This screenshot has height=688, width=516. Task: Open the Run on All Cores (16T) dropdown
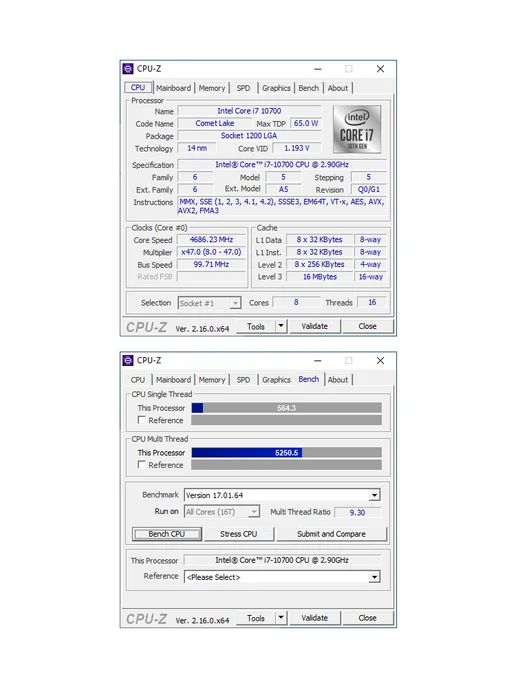[222, 512]
